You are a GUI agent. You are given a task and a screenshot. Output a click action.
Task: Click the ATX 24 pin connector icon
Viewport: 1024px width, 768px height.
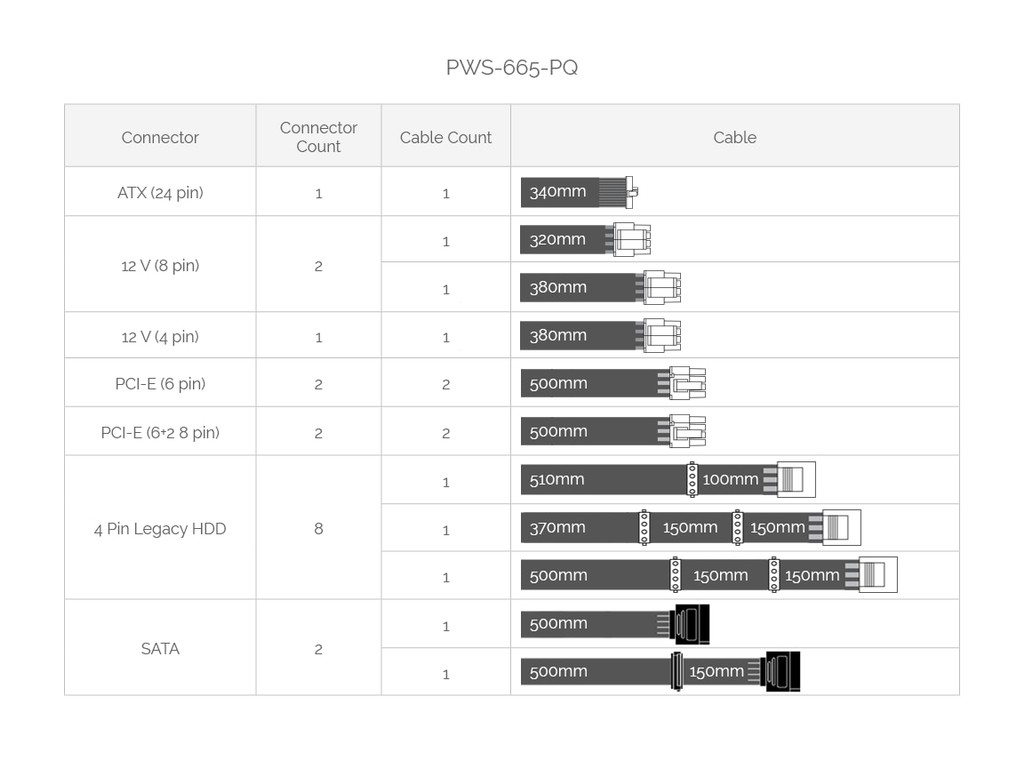[630, 191]
